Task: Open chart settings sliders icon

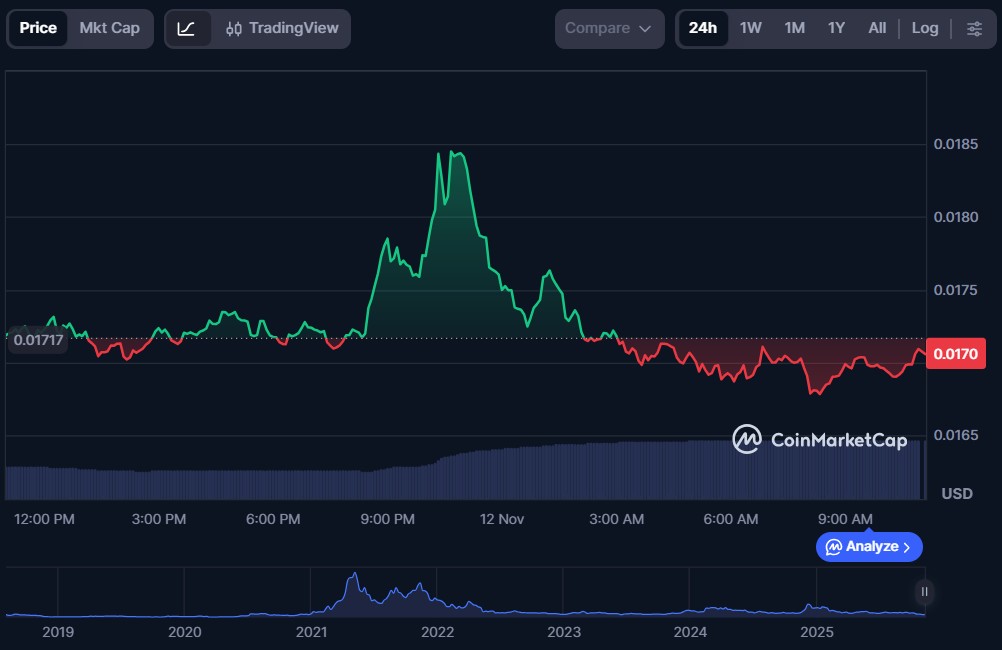Action: (x=974, y=29)
